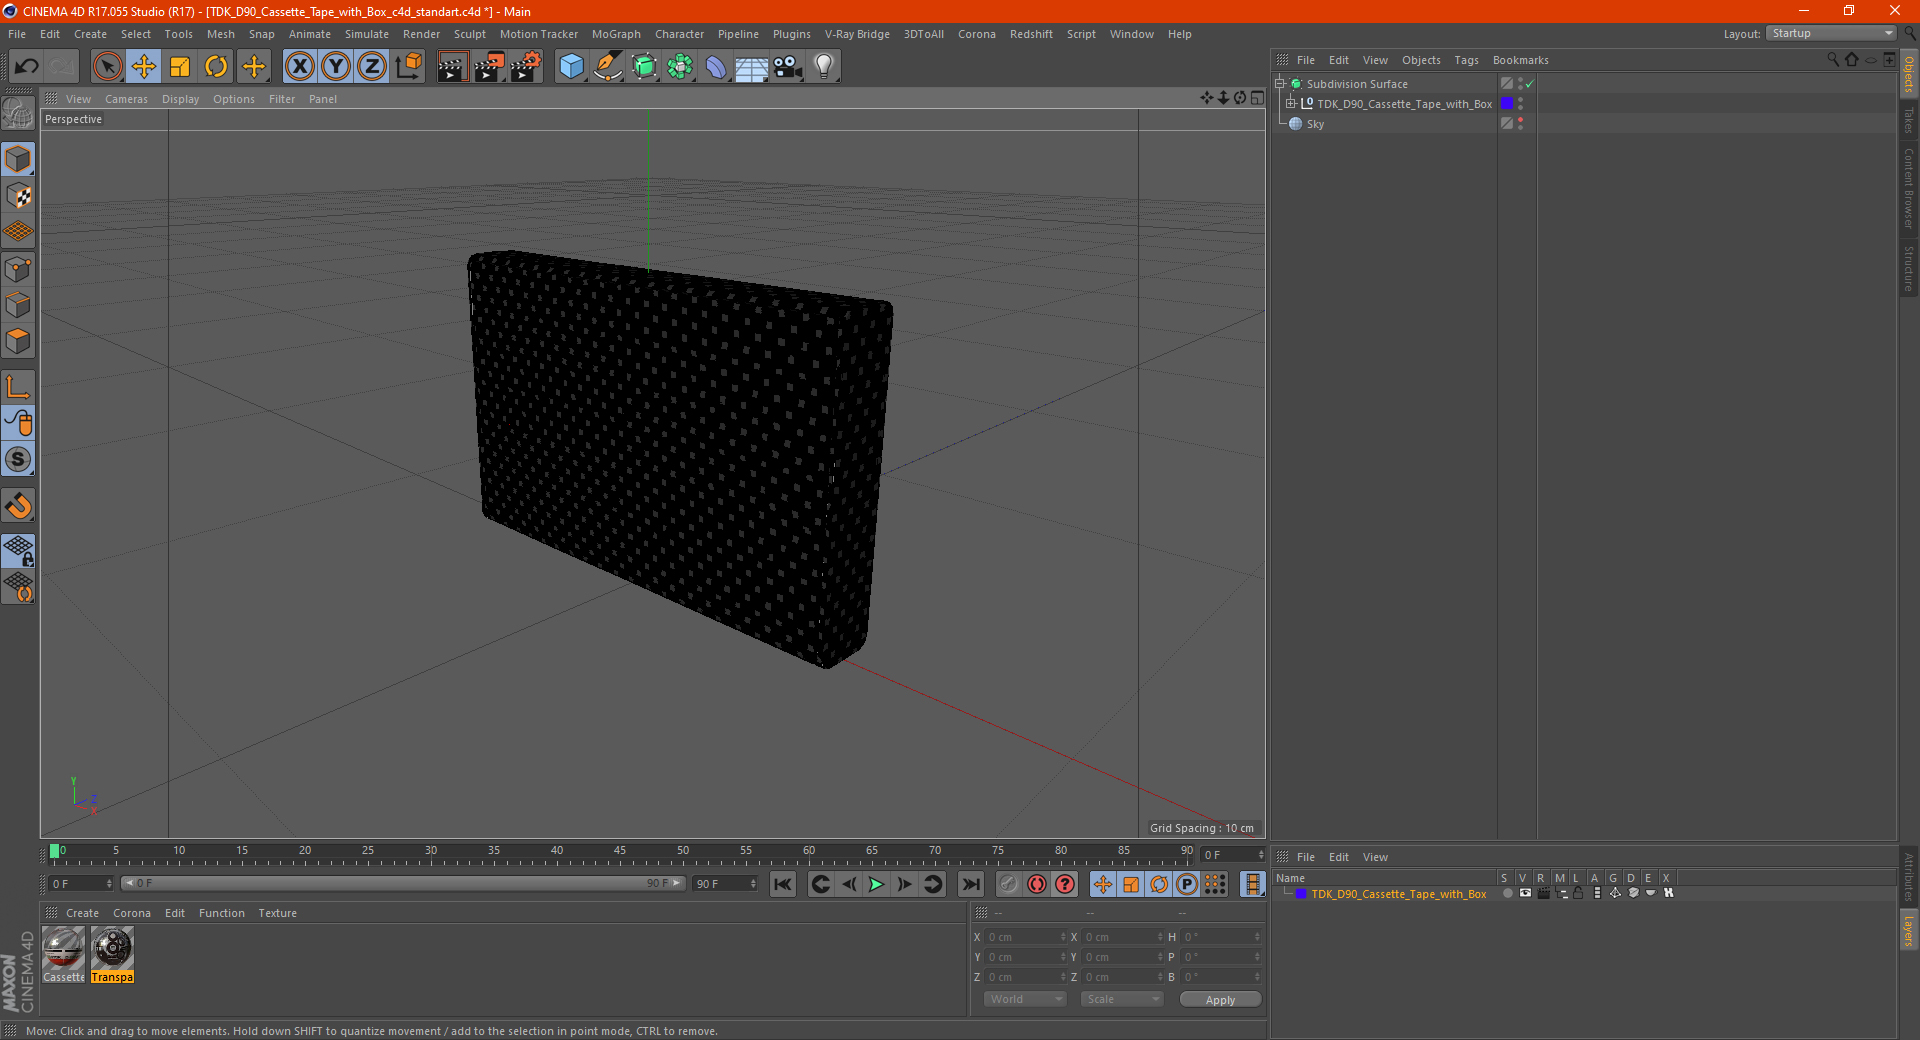Open Edit Render Settings
Screen dimensions: 1920x1040
click(x=526, y=67)
